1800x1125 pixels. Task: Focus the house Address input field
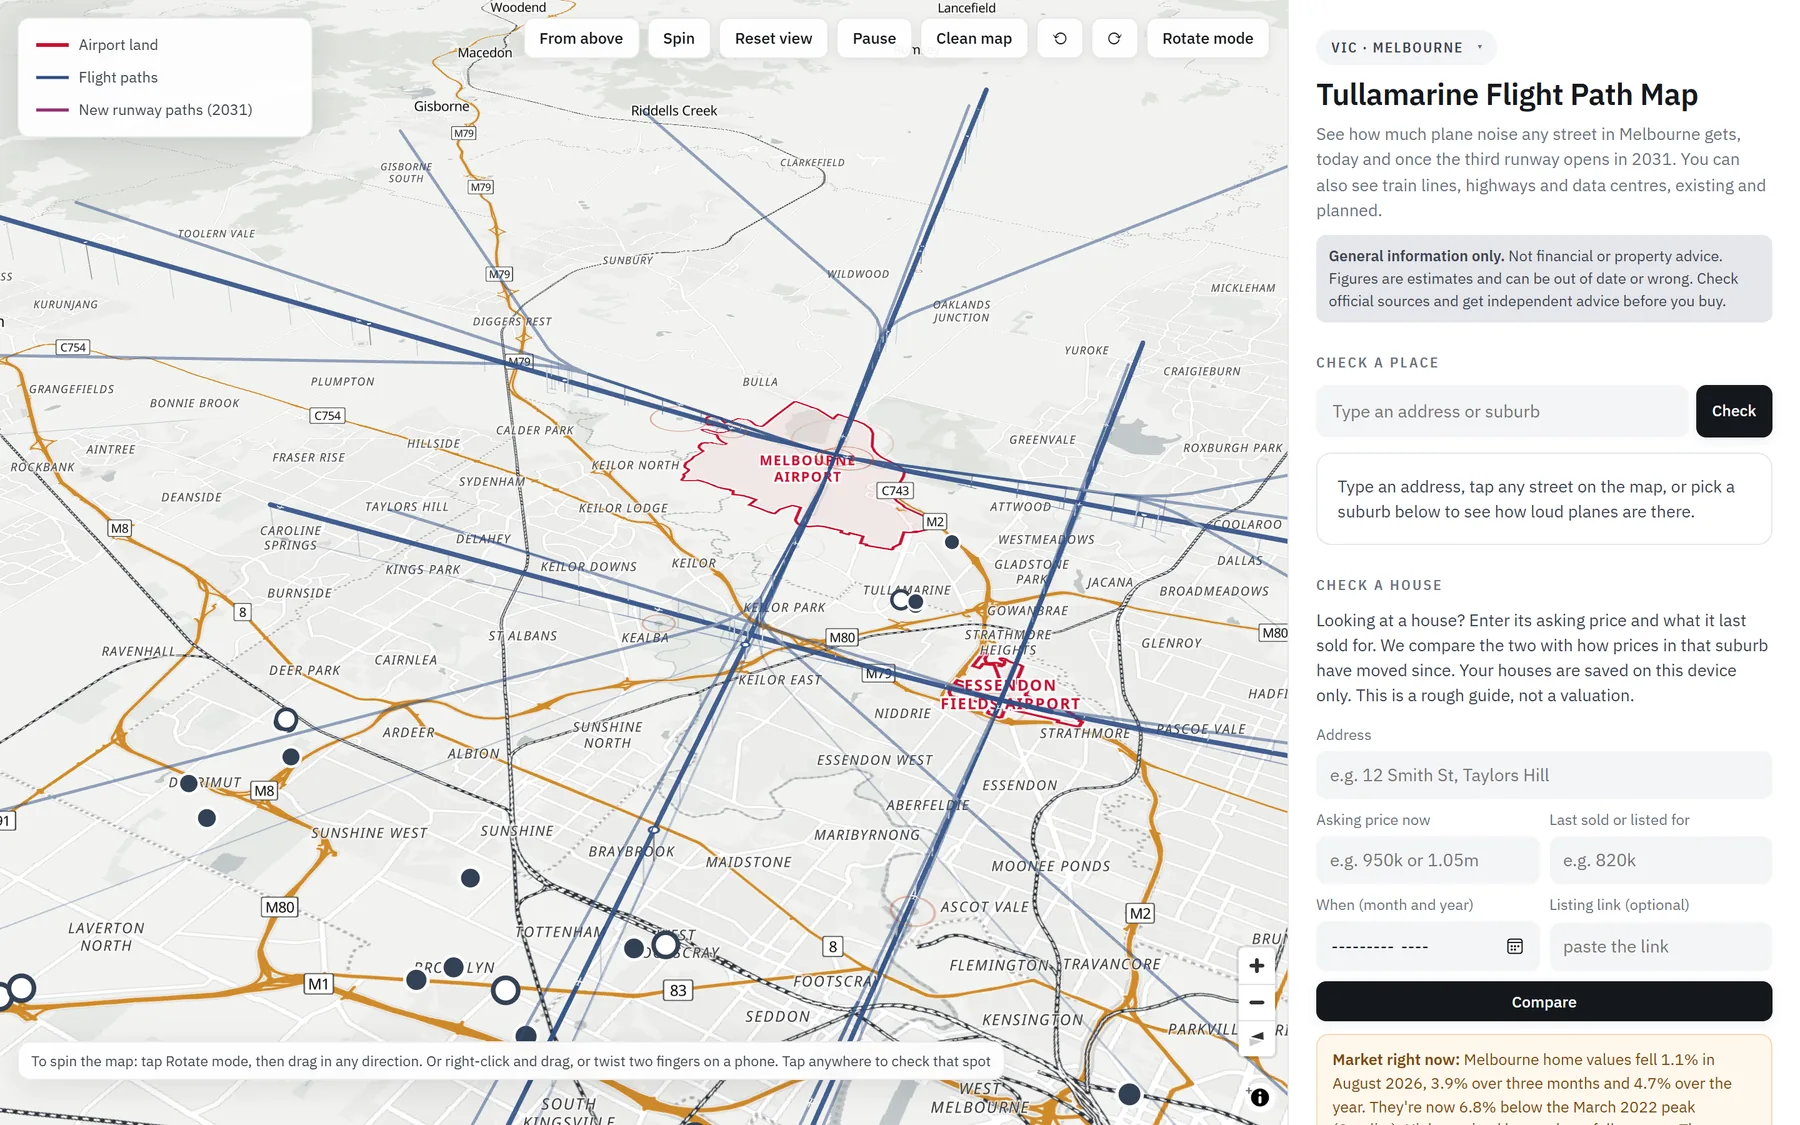(1544, 775)
